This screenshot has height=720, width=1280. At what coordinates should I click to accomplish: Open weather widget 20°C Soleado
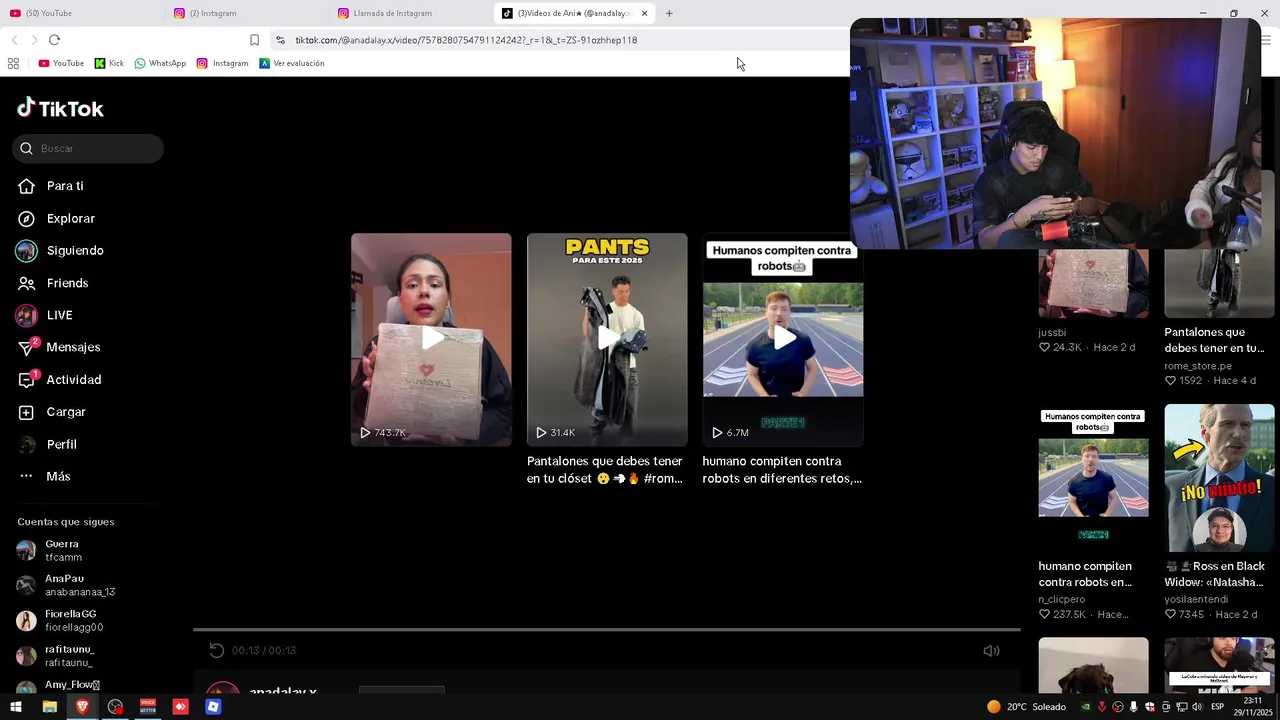tap(1026, 707)
